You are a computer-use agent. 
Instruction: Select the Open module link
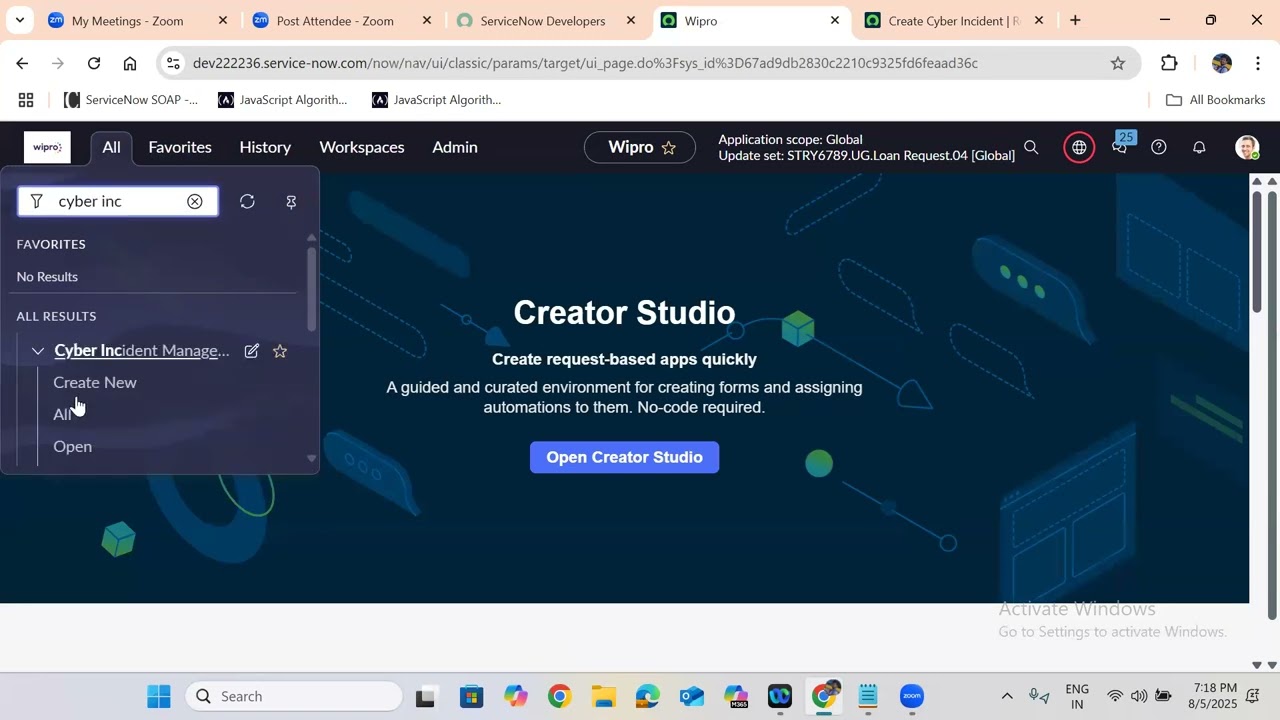72,446
